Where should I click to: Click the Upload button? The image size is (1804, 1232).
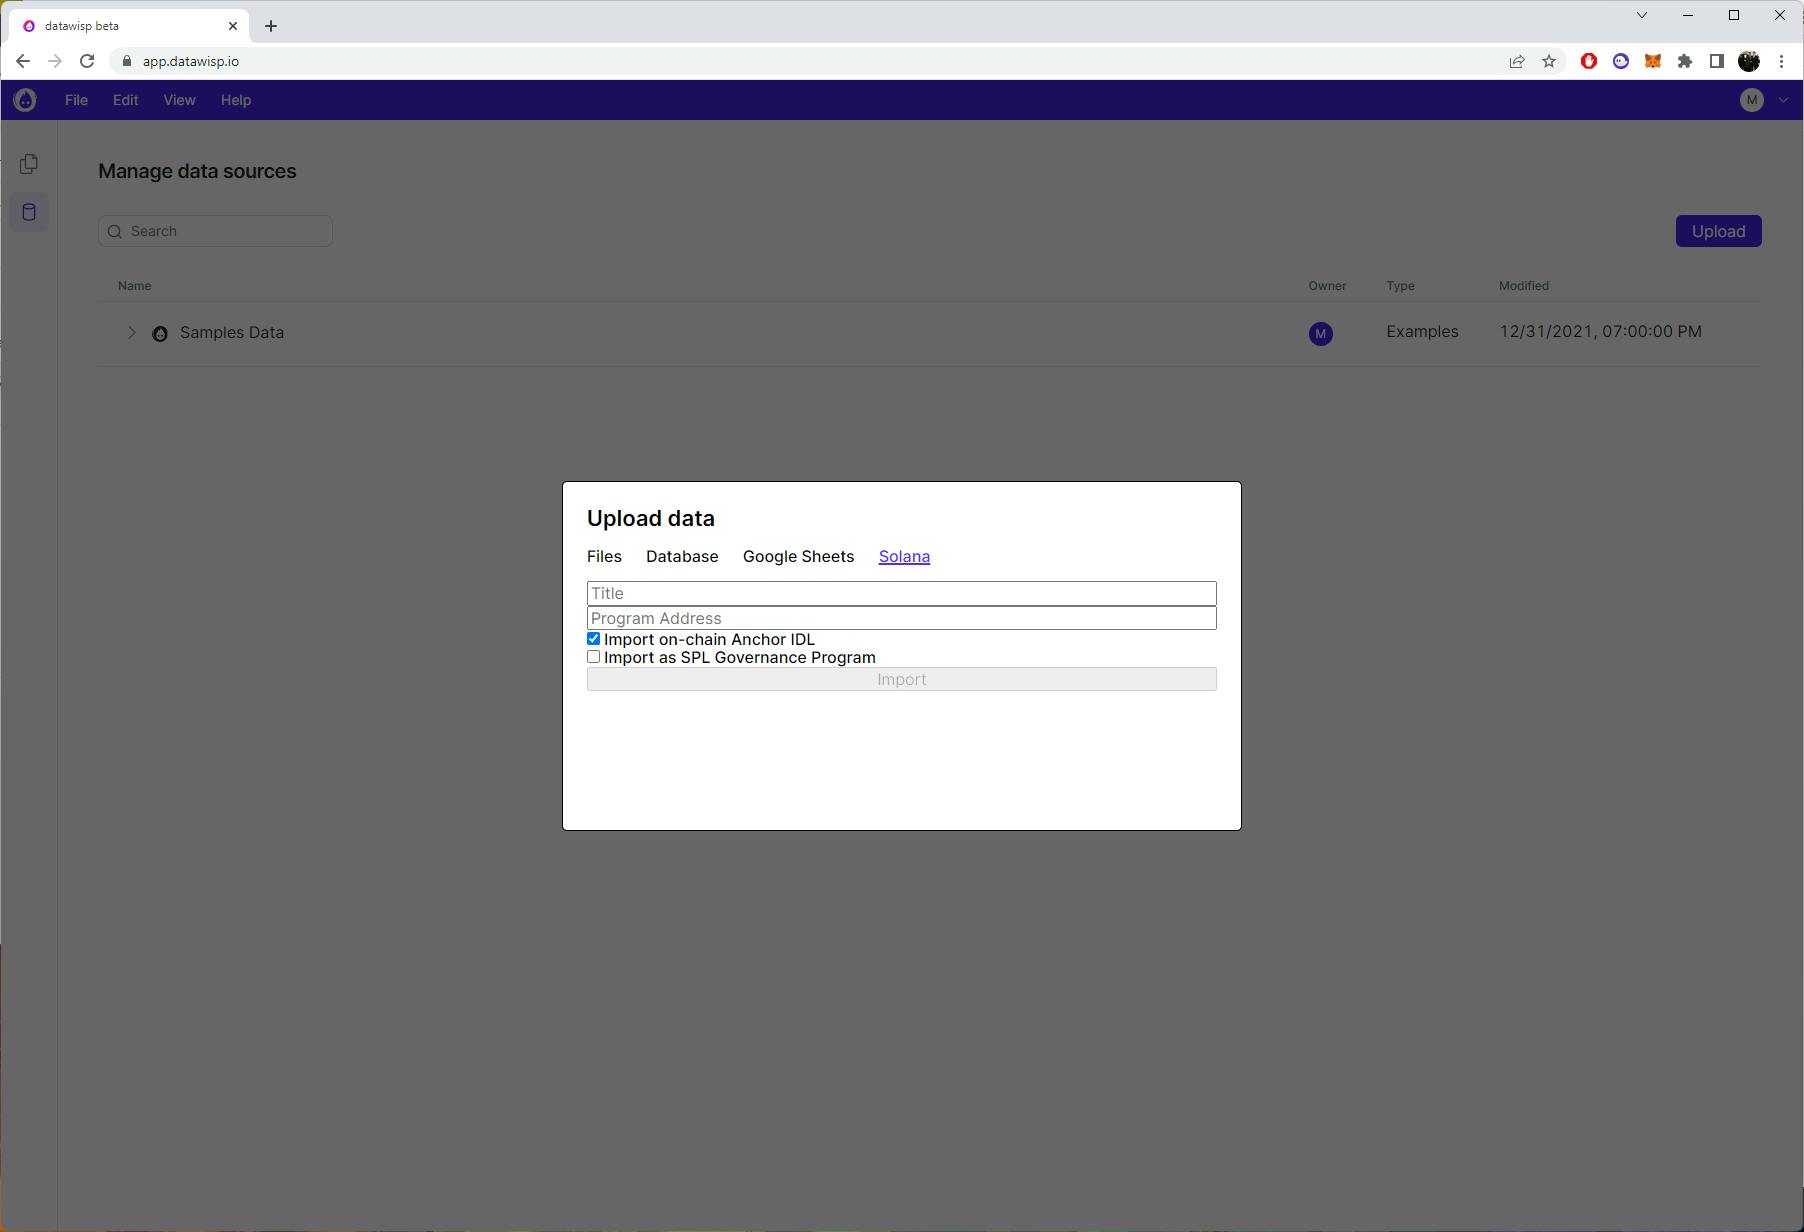tap(1718, 231)
